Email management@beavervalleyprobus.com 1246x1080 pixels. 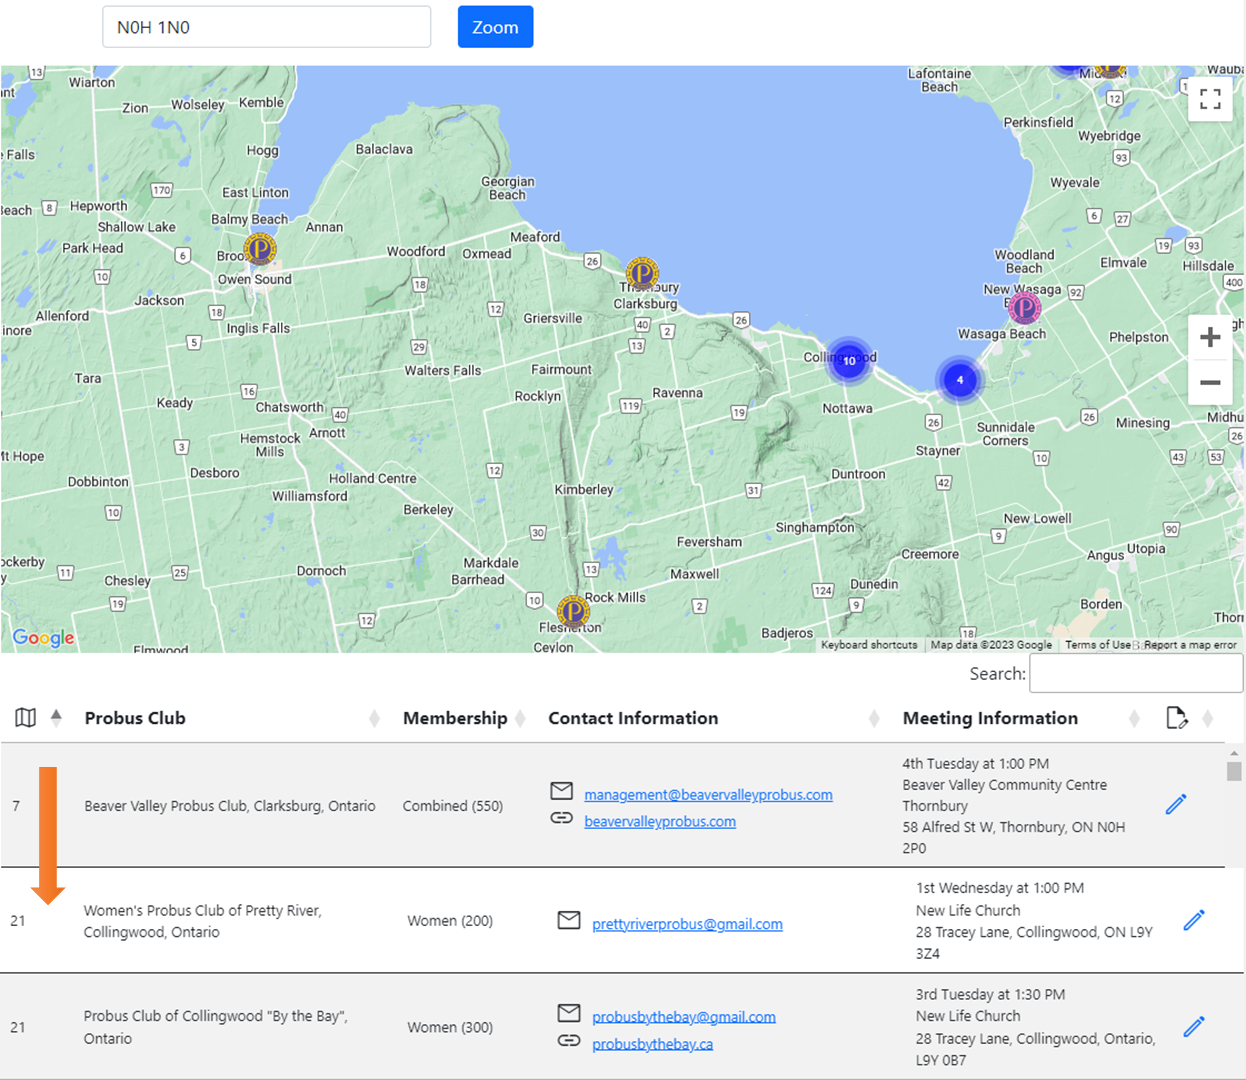pyautogui.click(x=708, y=795)
